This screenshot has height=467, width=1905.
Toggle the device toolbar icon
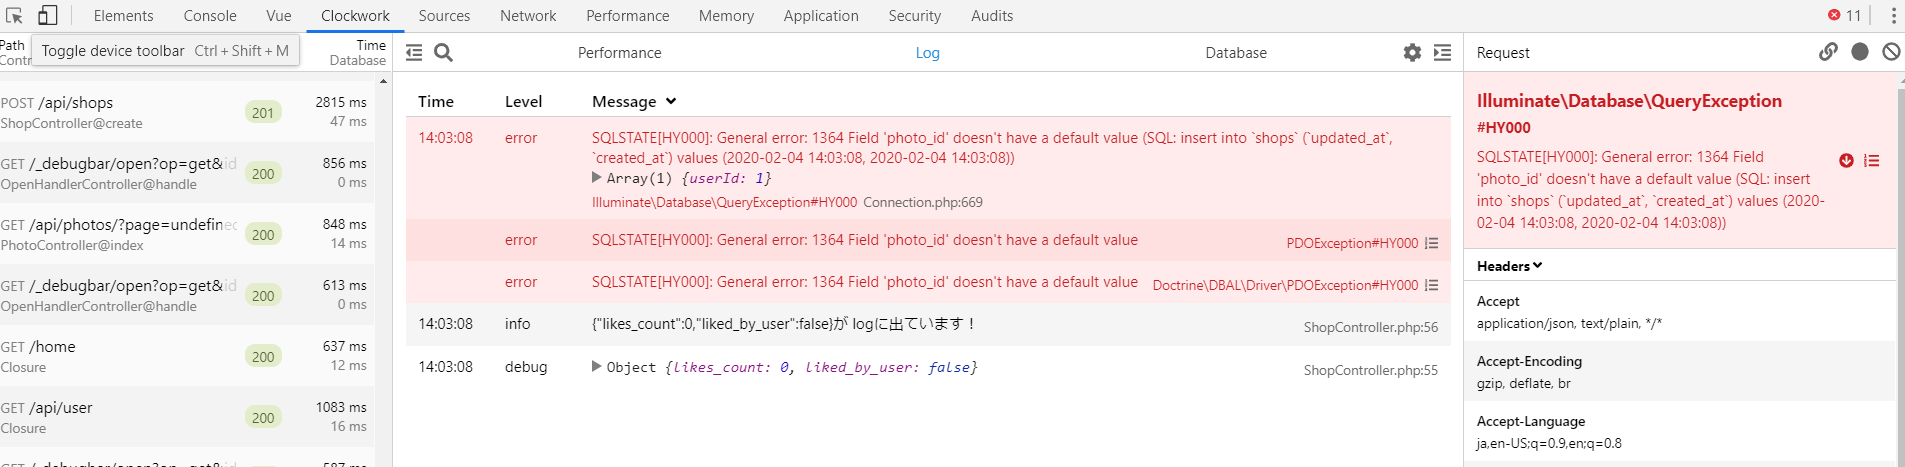point(47,16)
